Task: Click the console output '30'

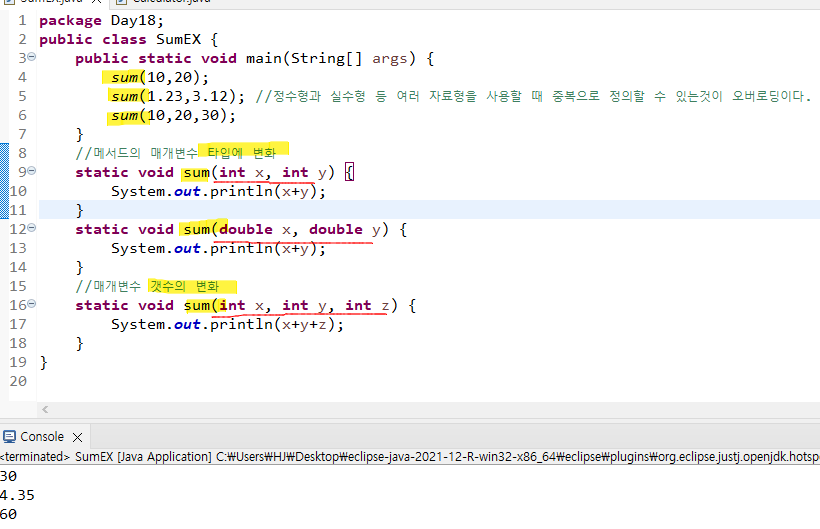Action: [x=8, y=476]
